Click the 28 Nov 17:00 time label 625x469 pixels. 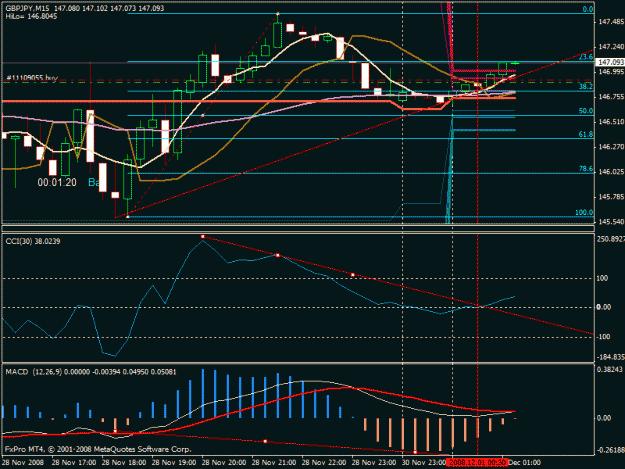(x=74, y=463)
